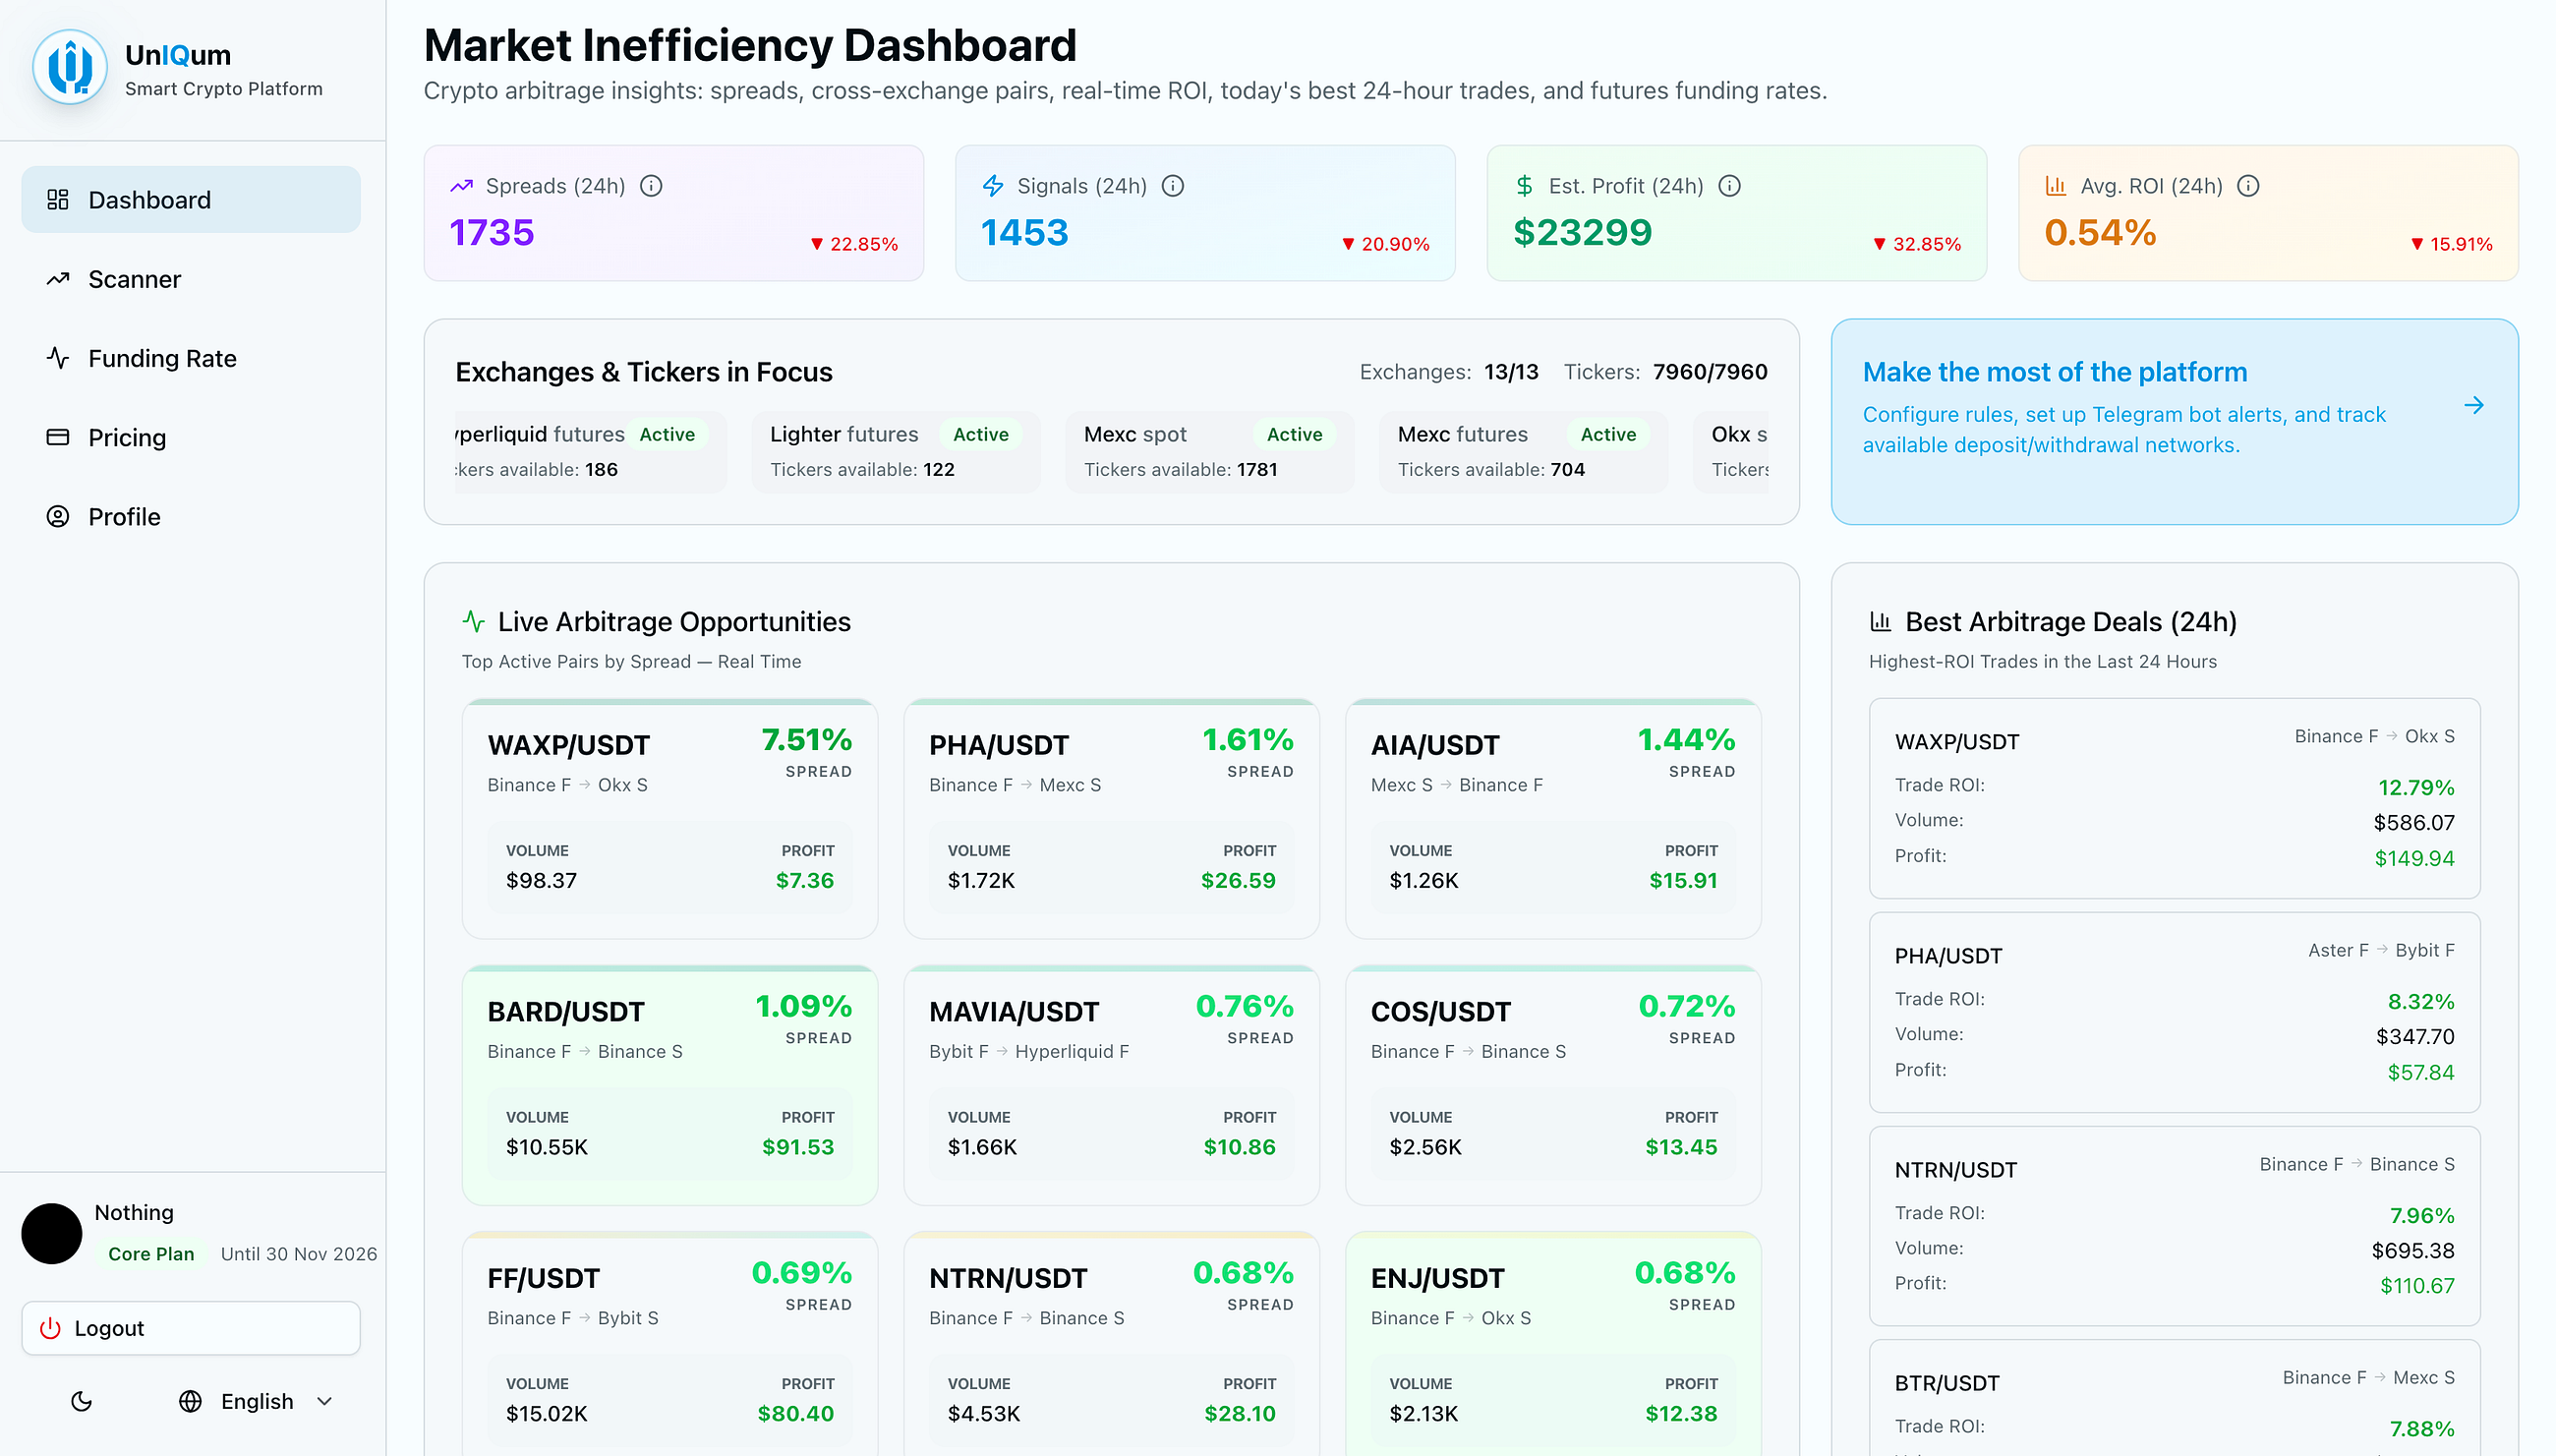This screenshot has width=2556, height=1456.
Task: Select the Lighter futures exchange card
Action: pyautogui.click(x=896, y=452)
